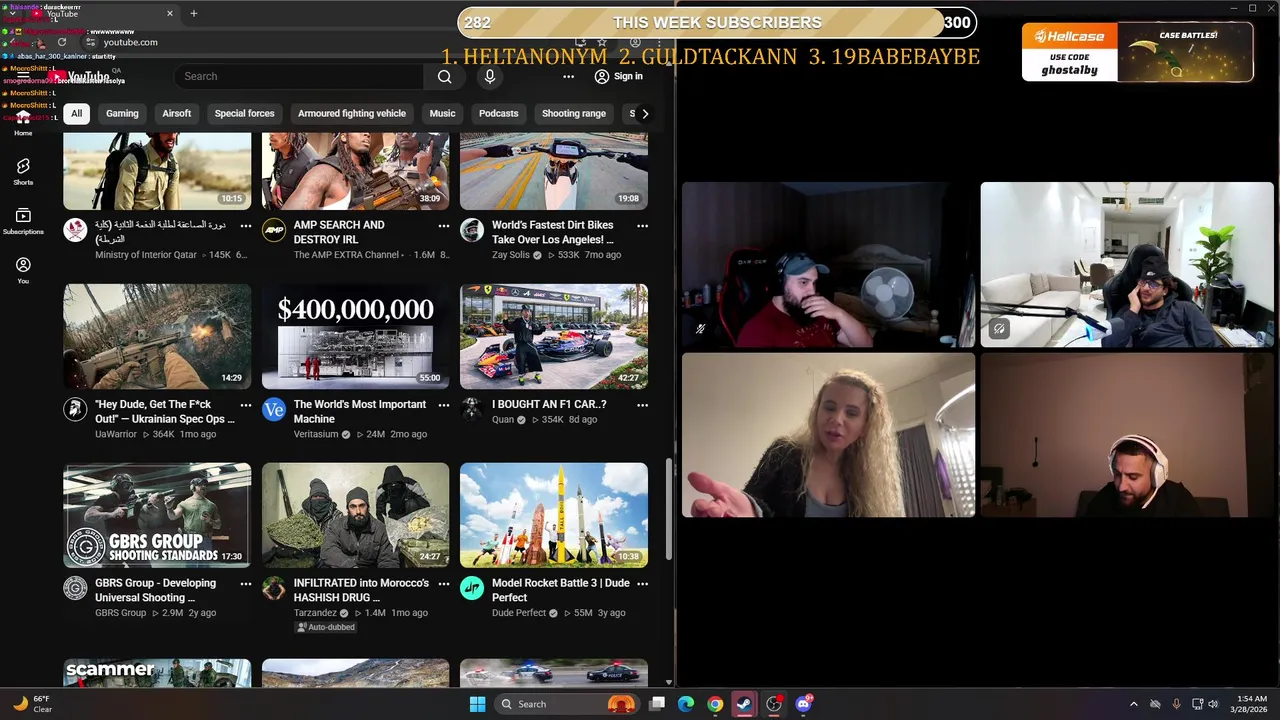Open more options for I BOUGHT AN F1 CAR video
Image resolution: width=1280 pixels, height=720 pixels.
click(642, 405)
